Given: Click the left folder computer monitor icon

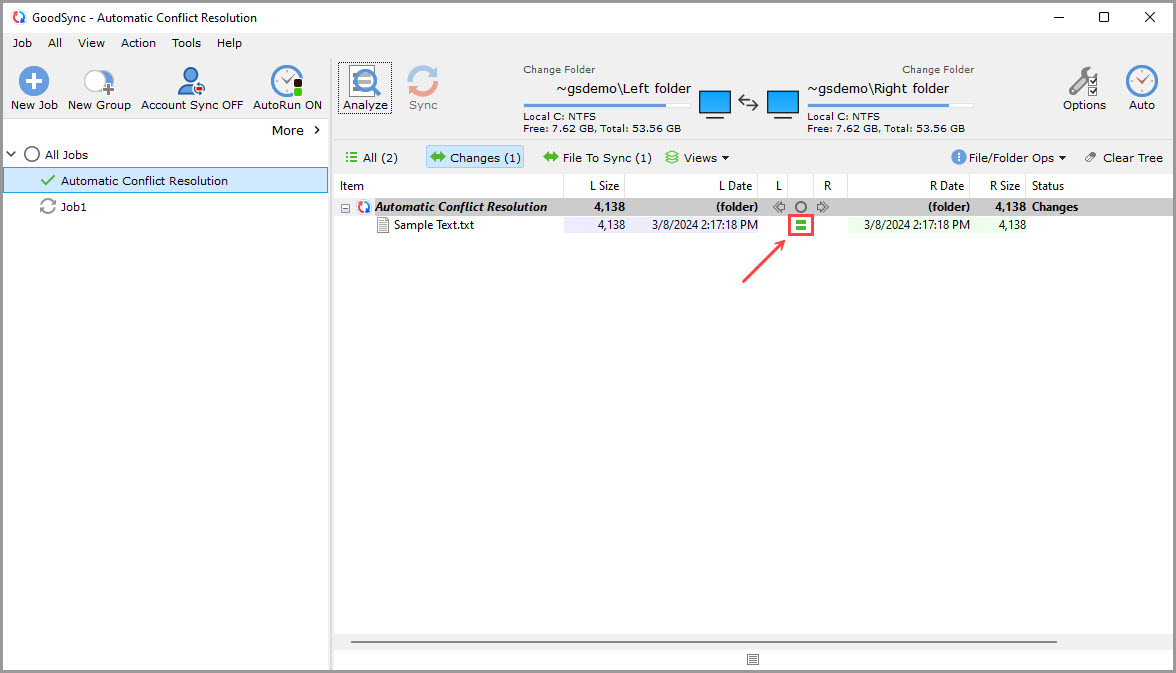Looking at the screenshot, I should point(715,104).
